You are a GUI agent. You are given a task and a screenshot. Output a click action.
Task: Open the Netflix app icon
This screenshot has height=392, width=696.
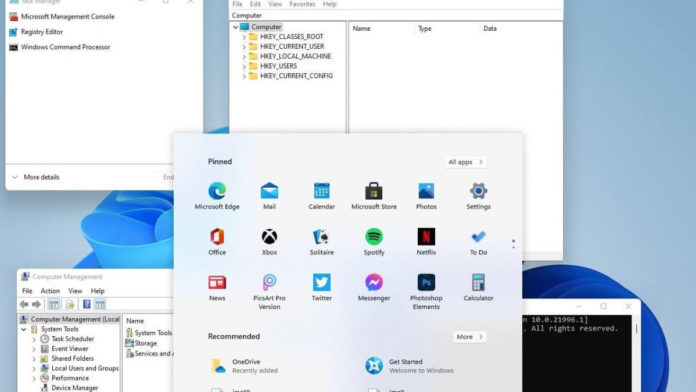pos(426,242)
